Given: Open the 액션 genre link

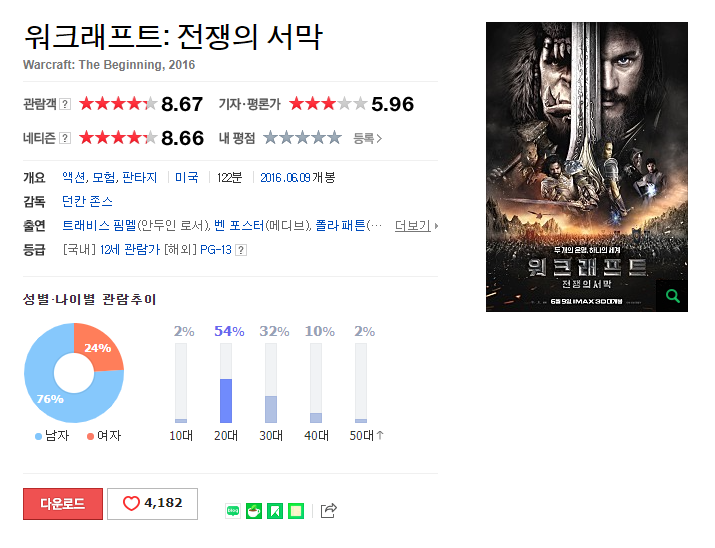Looking at the screenshot, I should [74, 177].
